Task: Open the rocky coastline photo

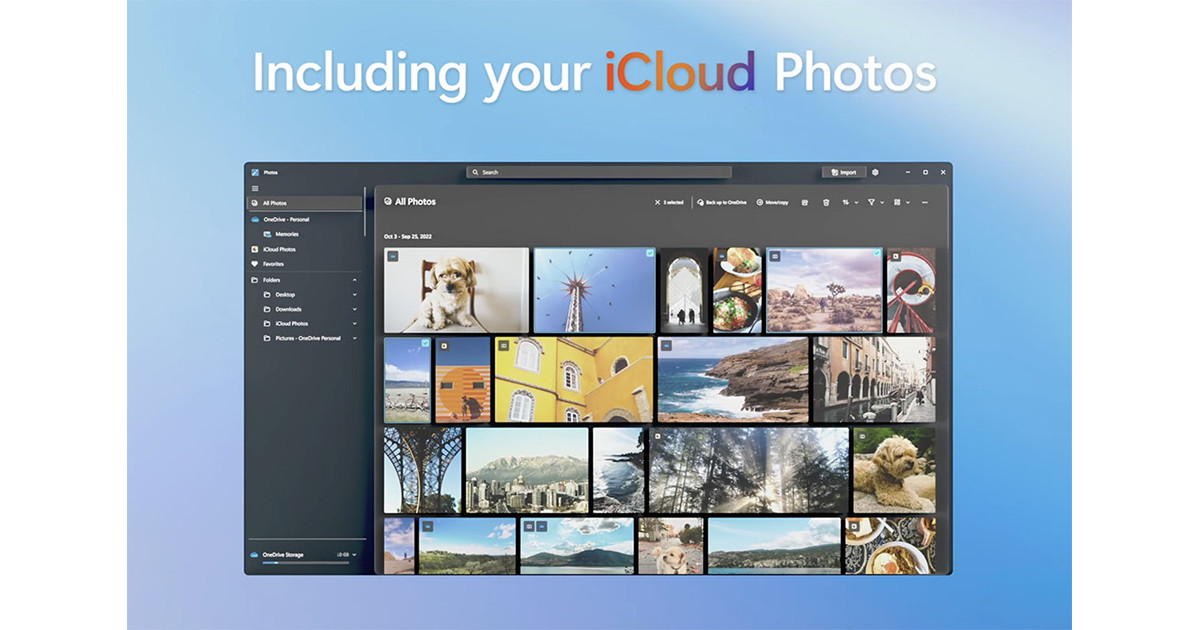Action: [x=733, y=380]
